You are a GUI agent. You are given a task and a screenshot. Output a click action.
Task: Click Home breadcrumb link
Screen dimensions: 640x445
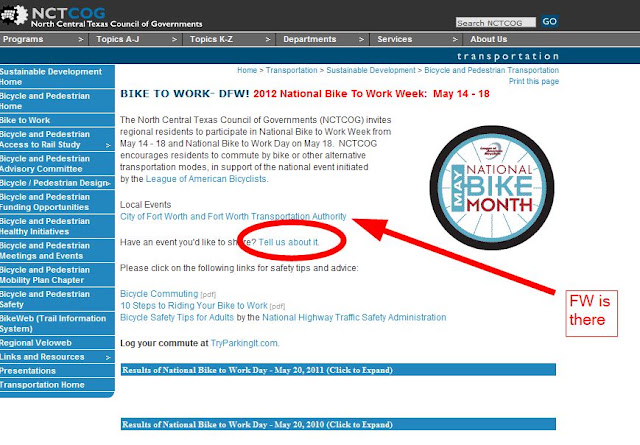[247, 70]
